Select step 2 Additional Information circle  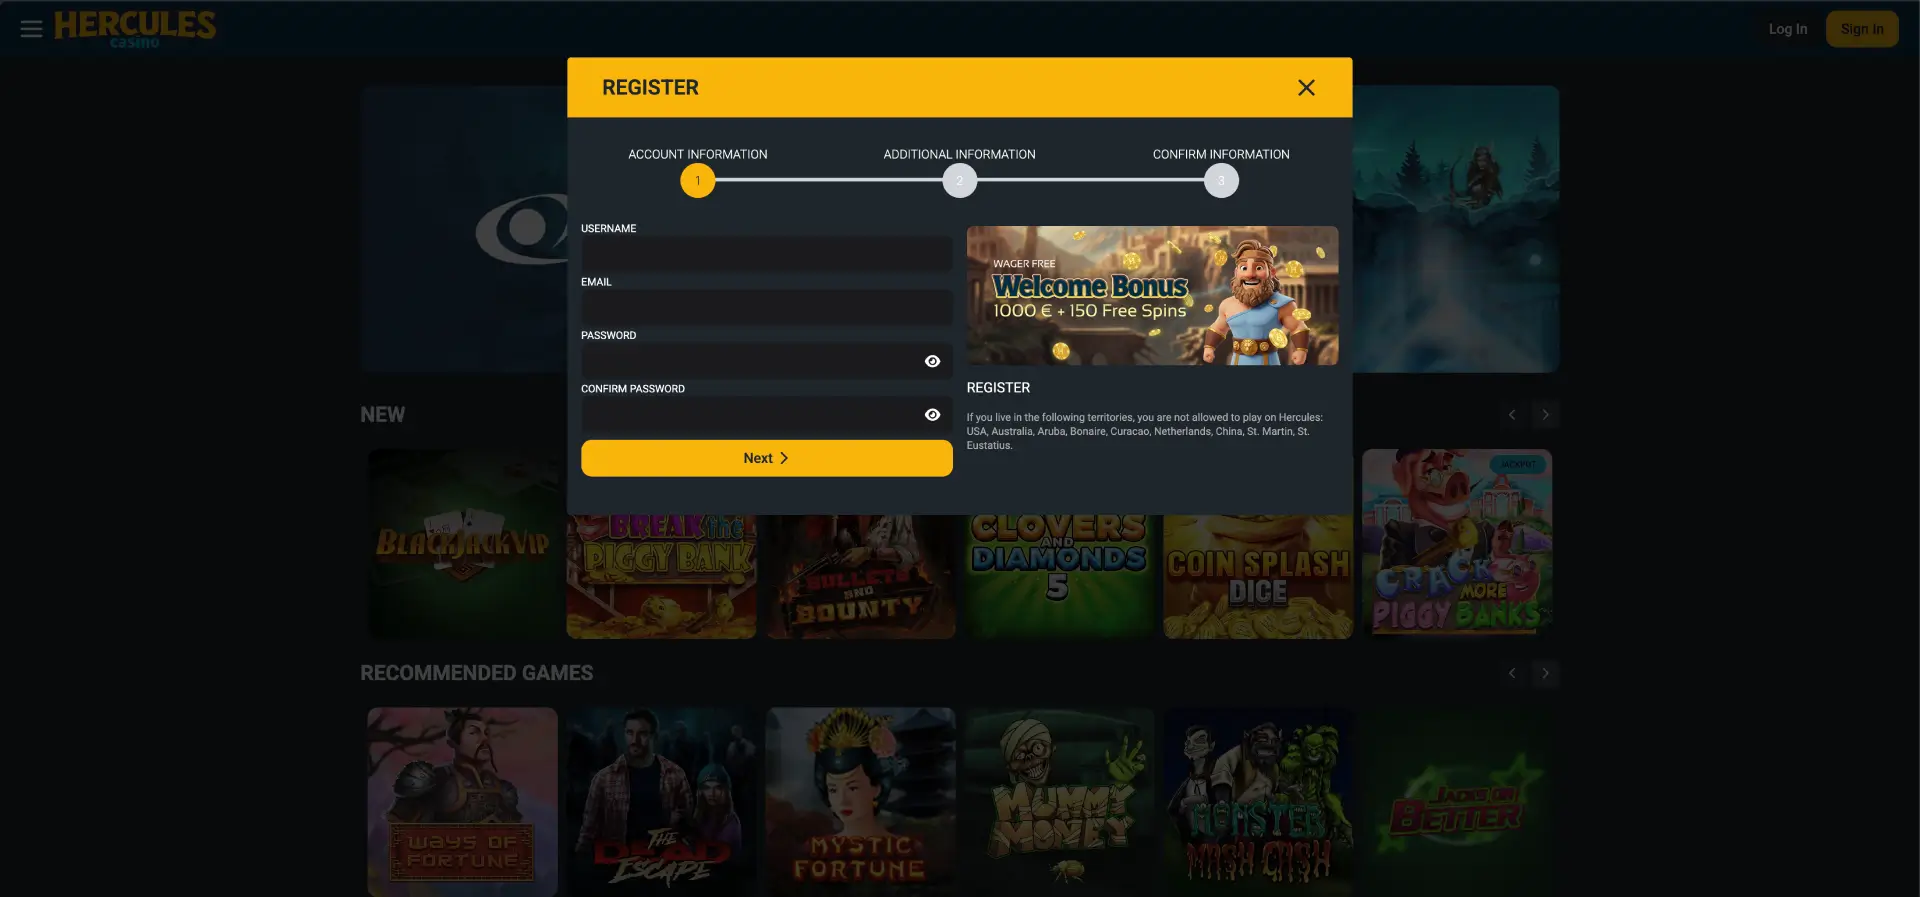click(959, 181)
